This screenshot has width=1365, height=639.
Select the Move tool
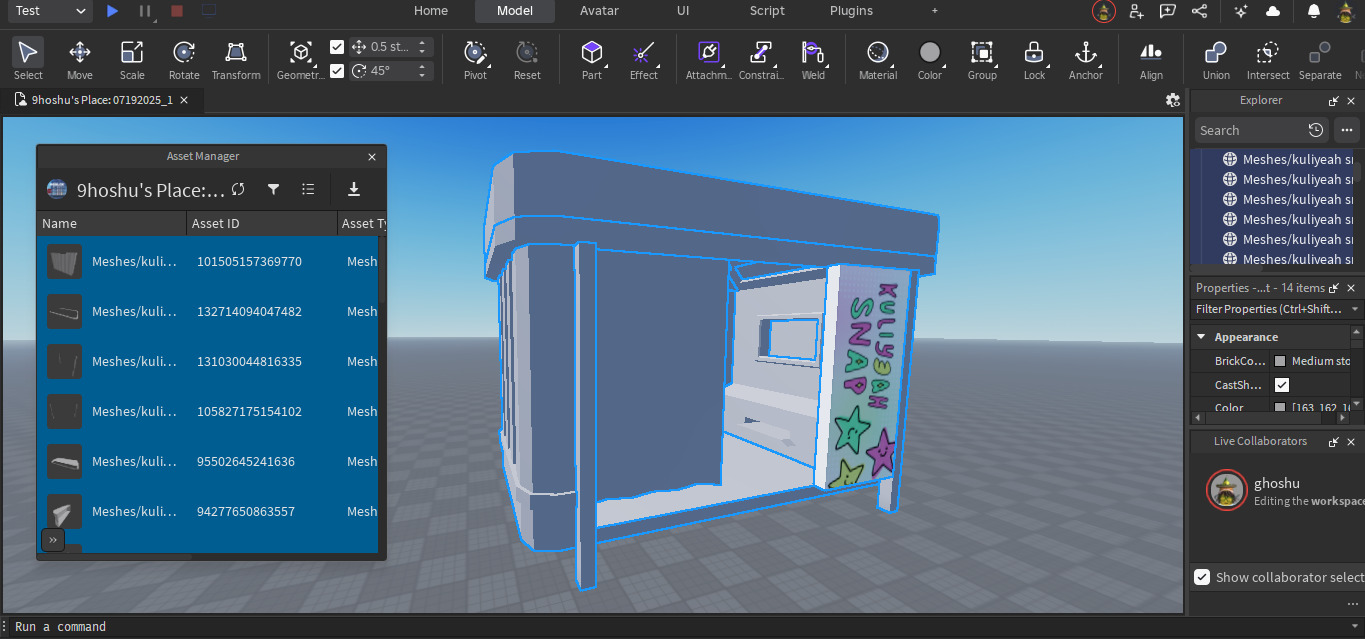coord(80,59)
